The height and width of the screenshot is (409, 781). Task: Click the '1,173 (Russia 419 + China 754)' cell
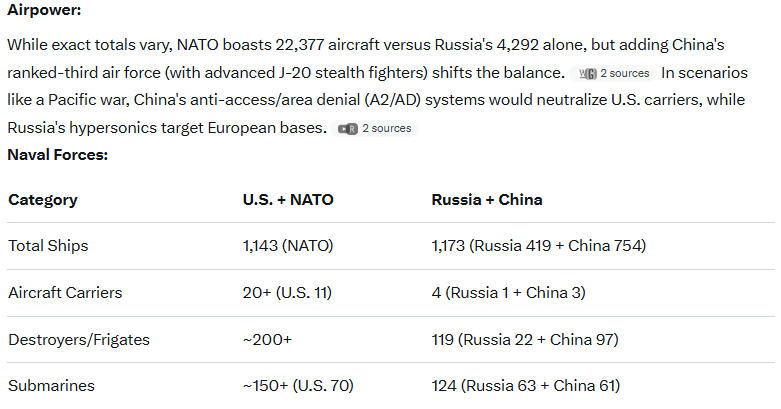click(539, 246)
